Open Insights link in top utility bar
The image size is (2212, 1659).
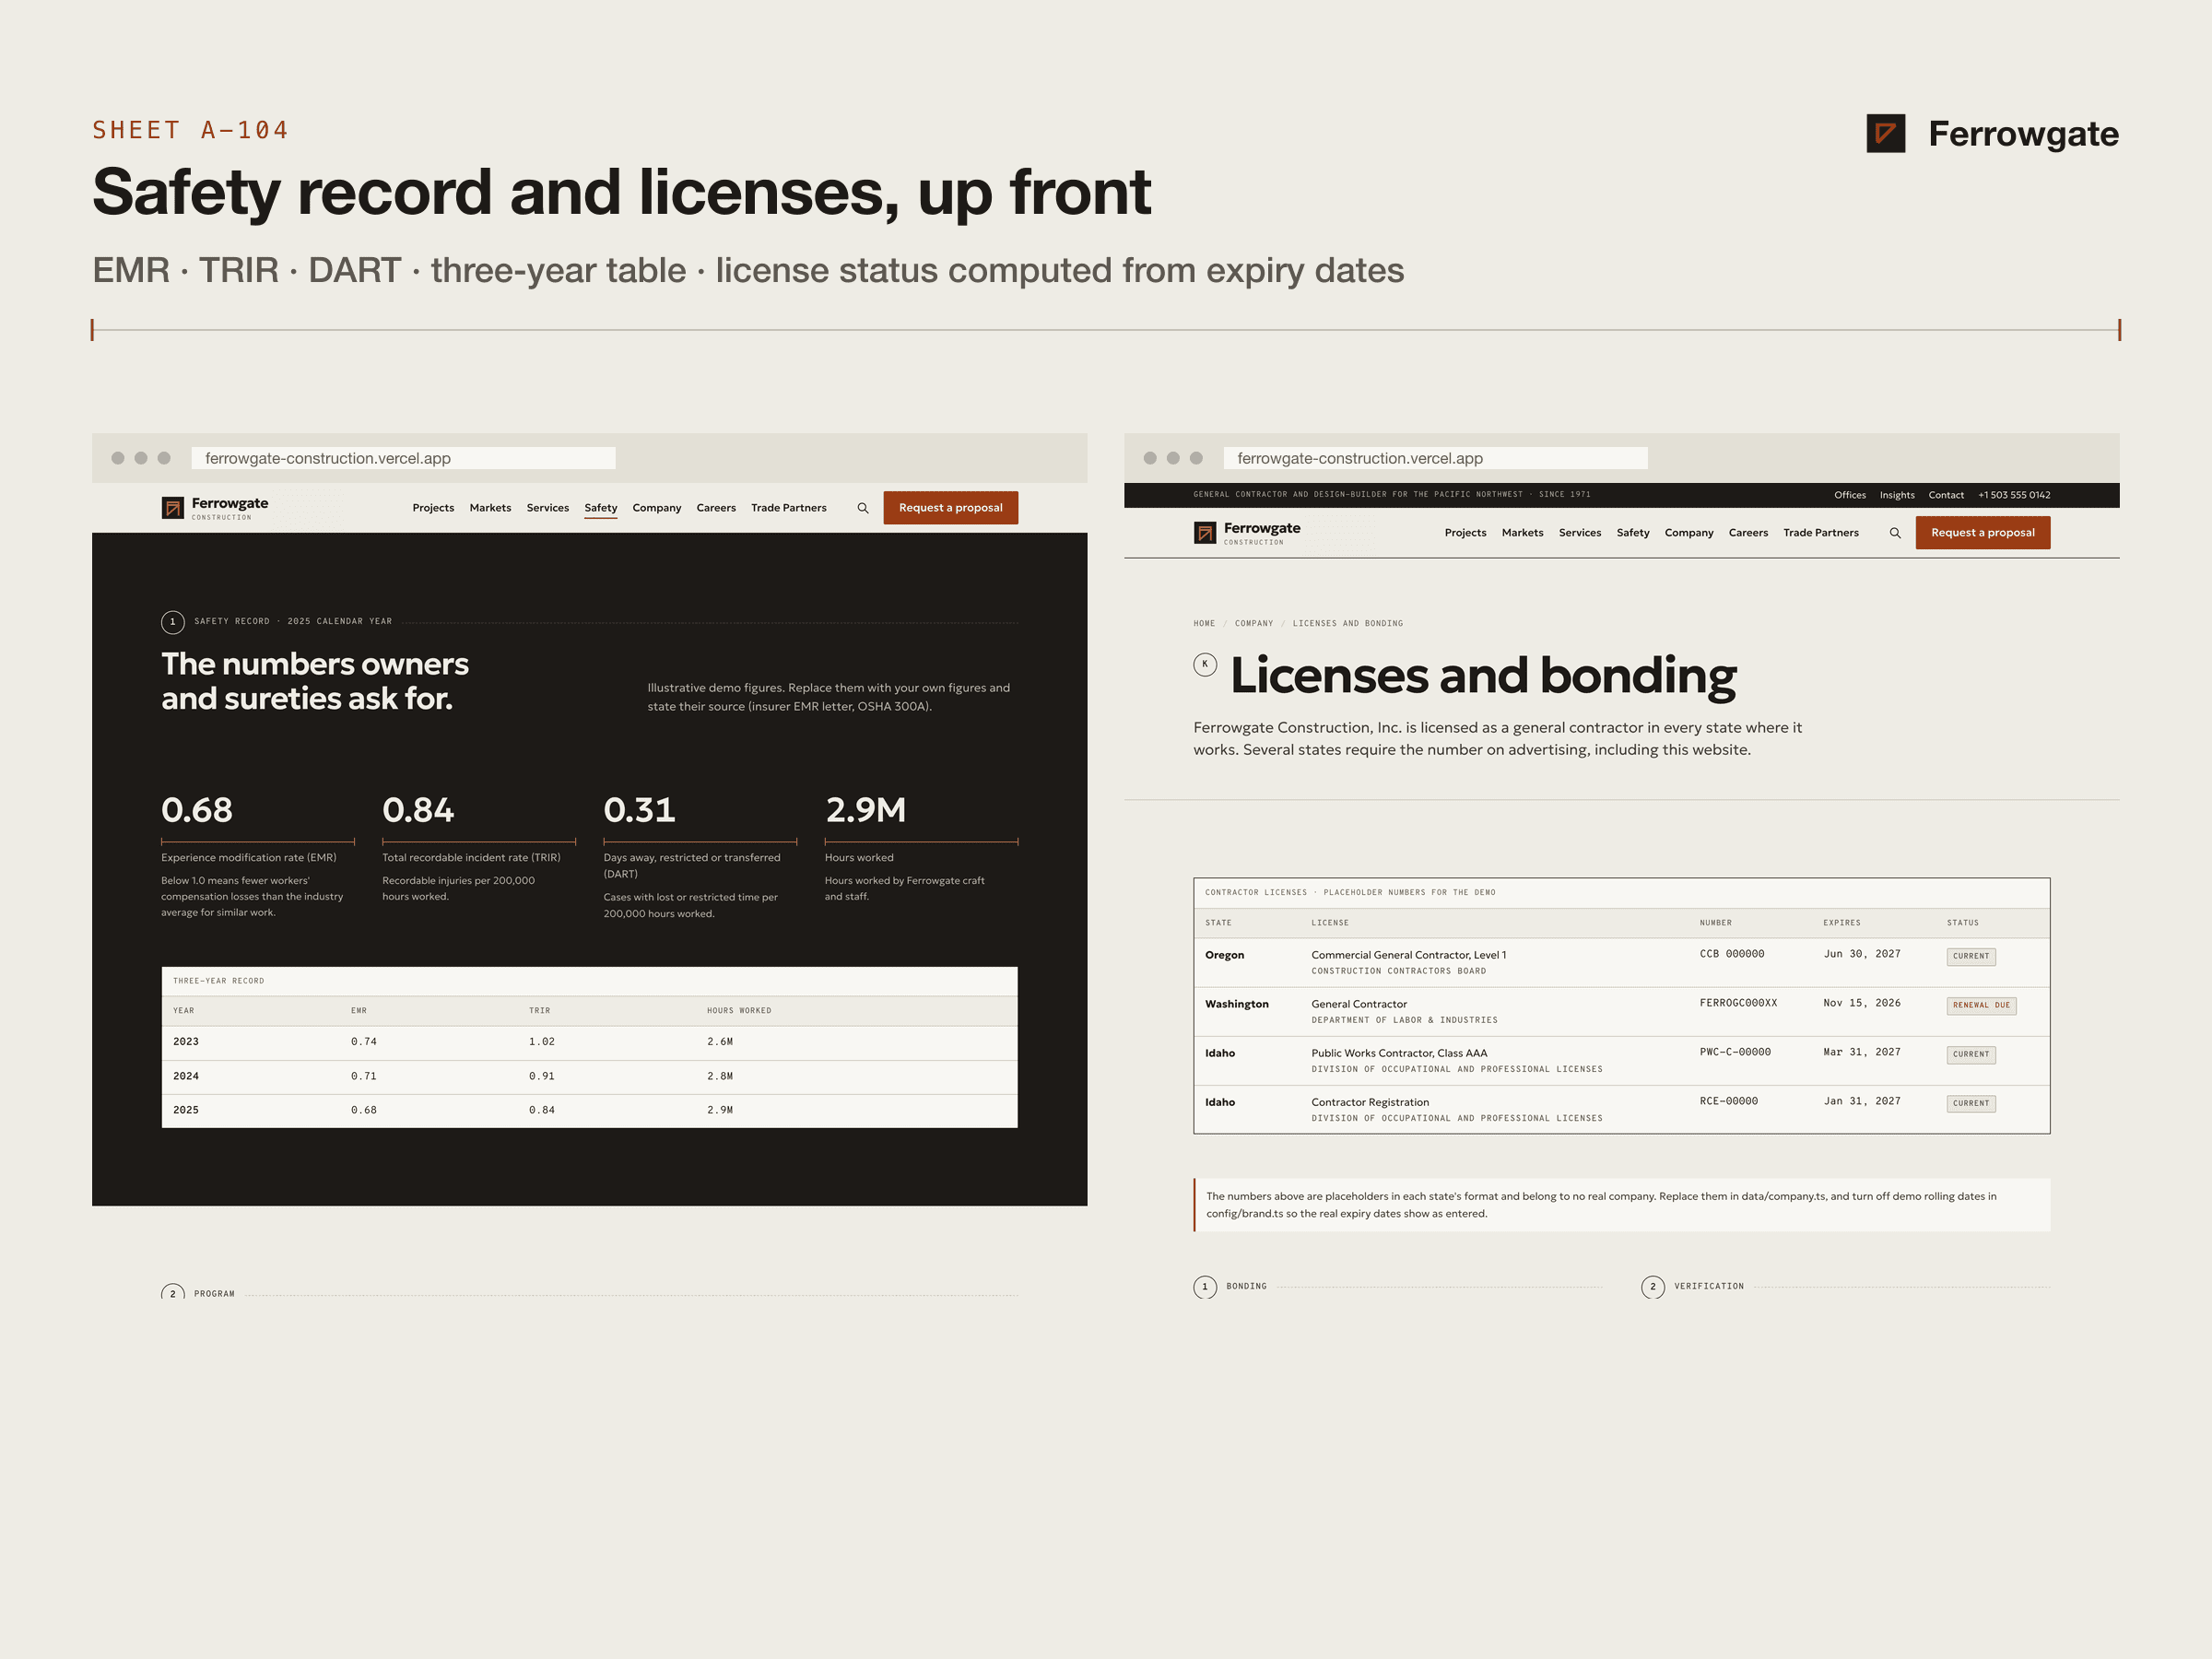point(1897,495)
